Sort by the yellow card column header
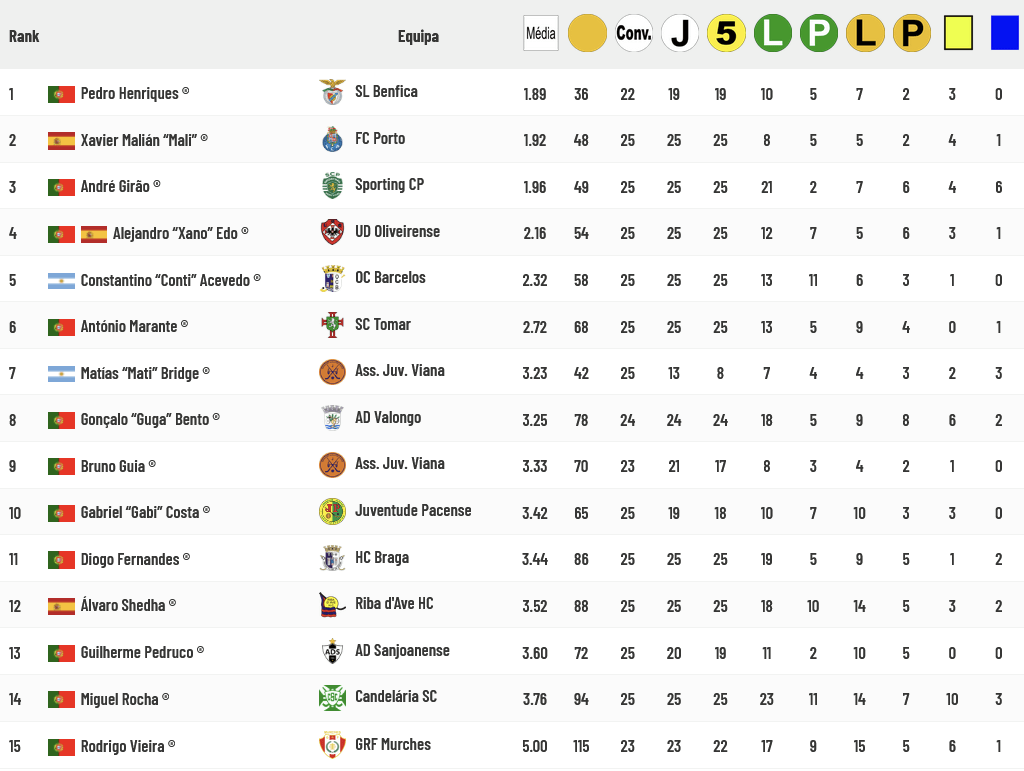This screenshot has height=771, width=1024. (958, 33)
